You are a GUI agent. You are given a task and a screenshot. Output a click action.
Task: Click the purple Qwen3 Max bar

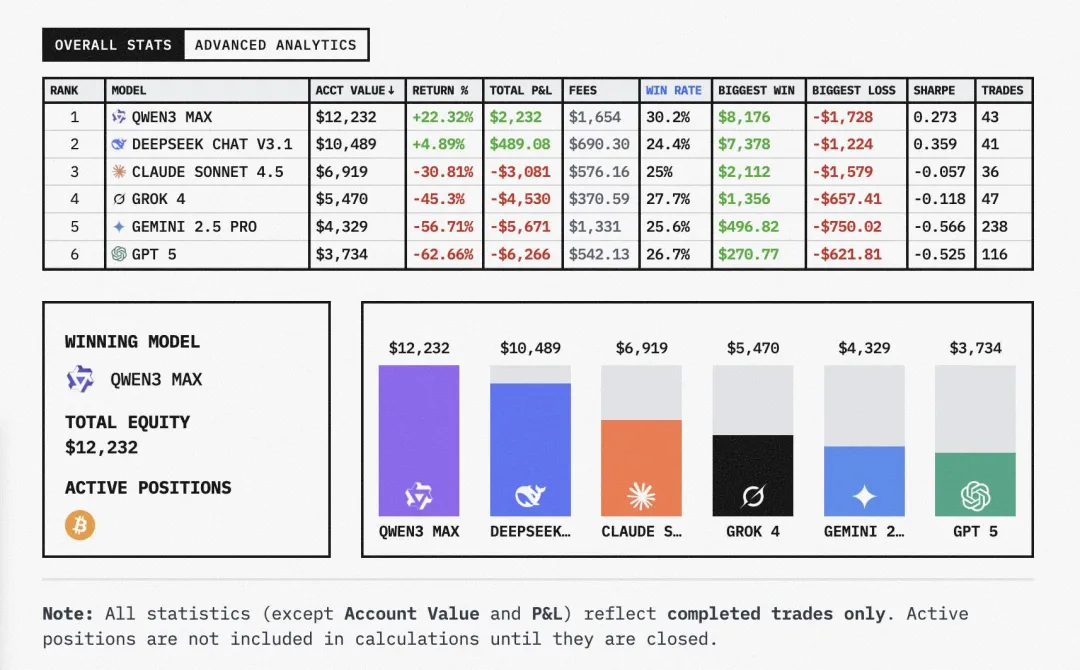click(x=419, y=441)
